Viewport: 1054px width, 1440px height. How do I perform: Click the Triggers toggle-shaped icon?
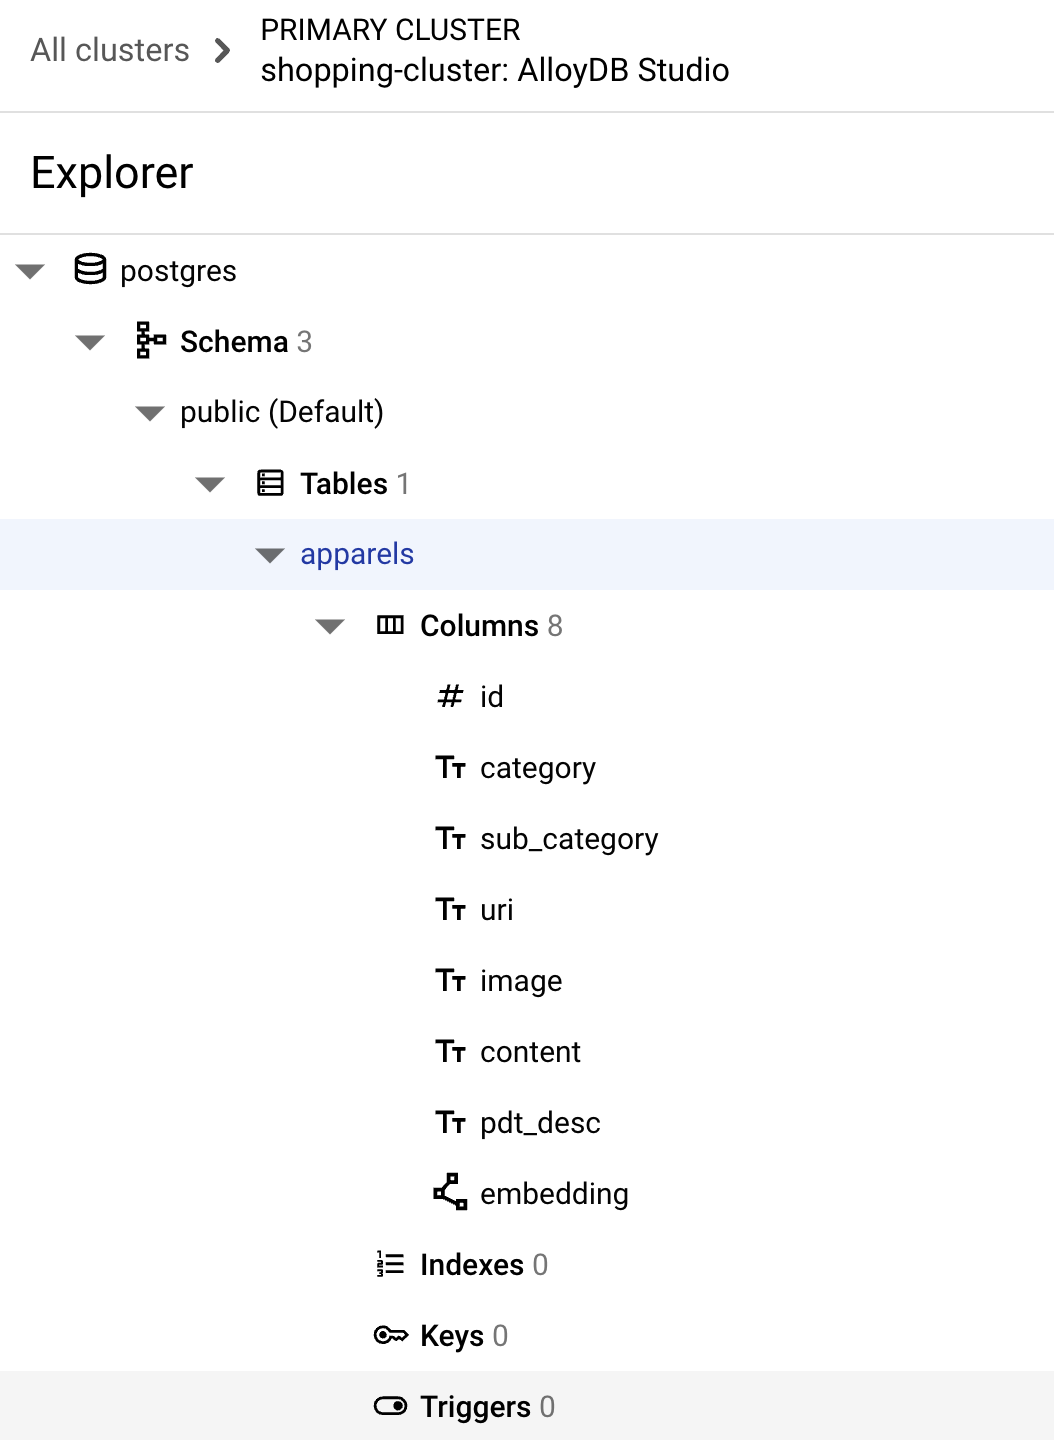click(390, 1407)
